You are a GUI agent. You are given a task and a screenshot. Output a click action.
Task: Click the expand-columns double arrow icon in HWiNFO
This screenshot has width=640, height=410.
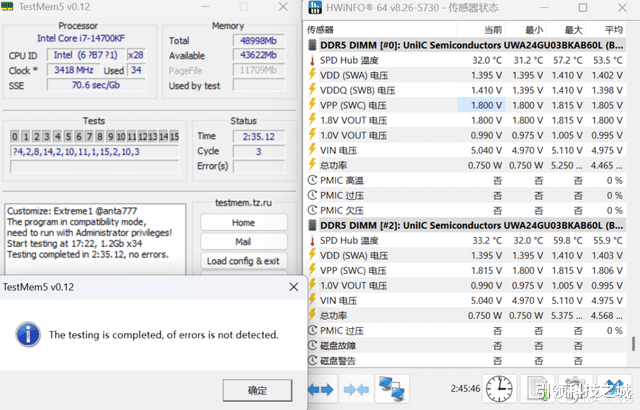321,390
